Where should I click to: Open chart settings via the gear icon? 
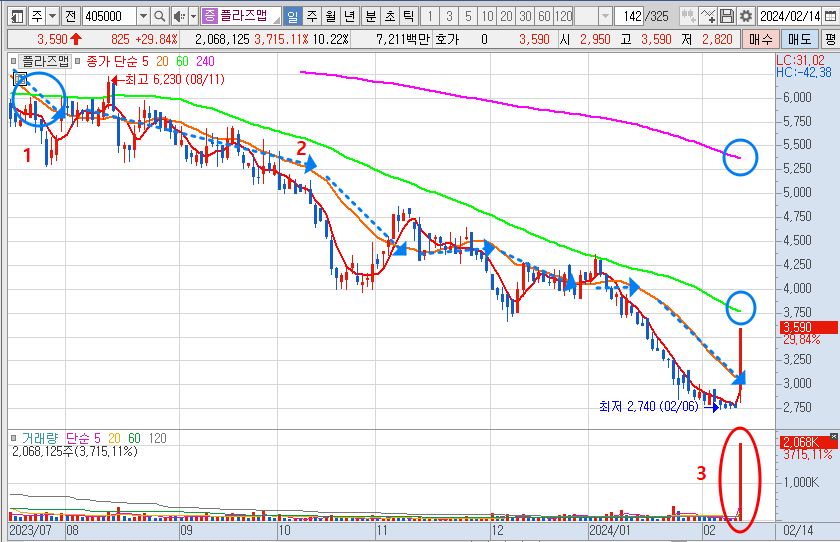(746, 17)
